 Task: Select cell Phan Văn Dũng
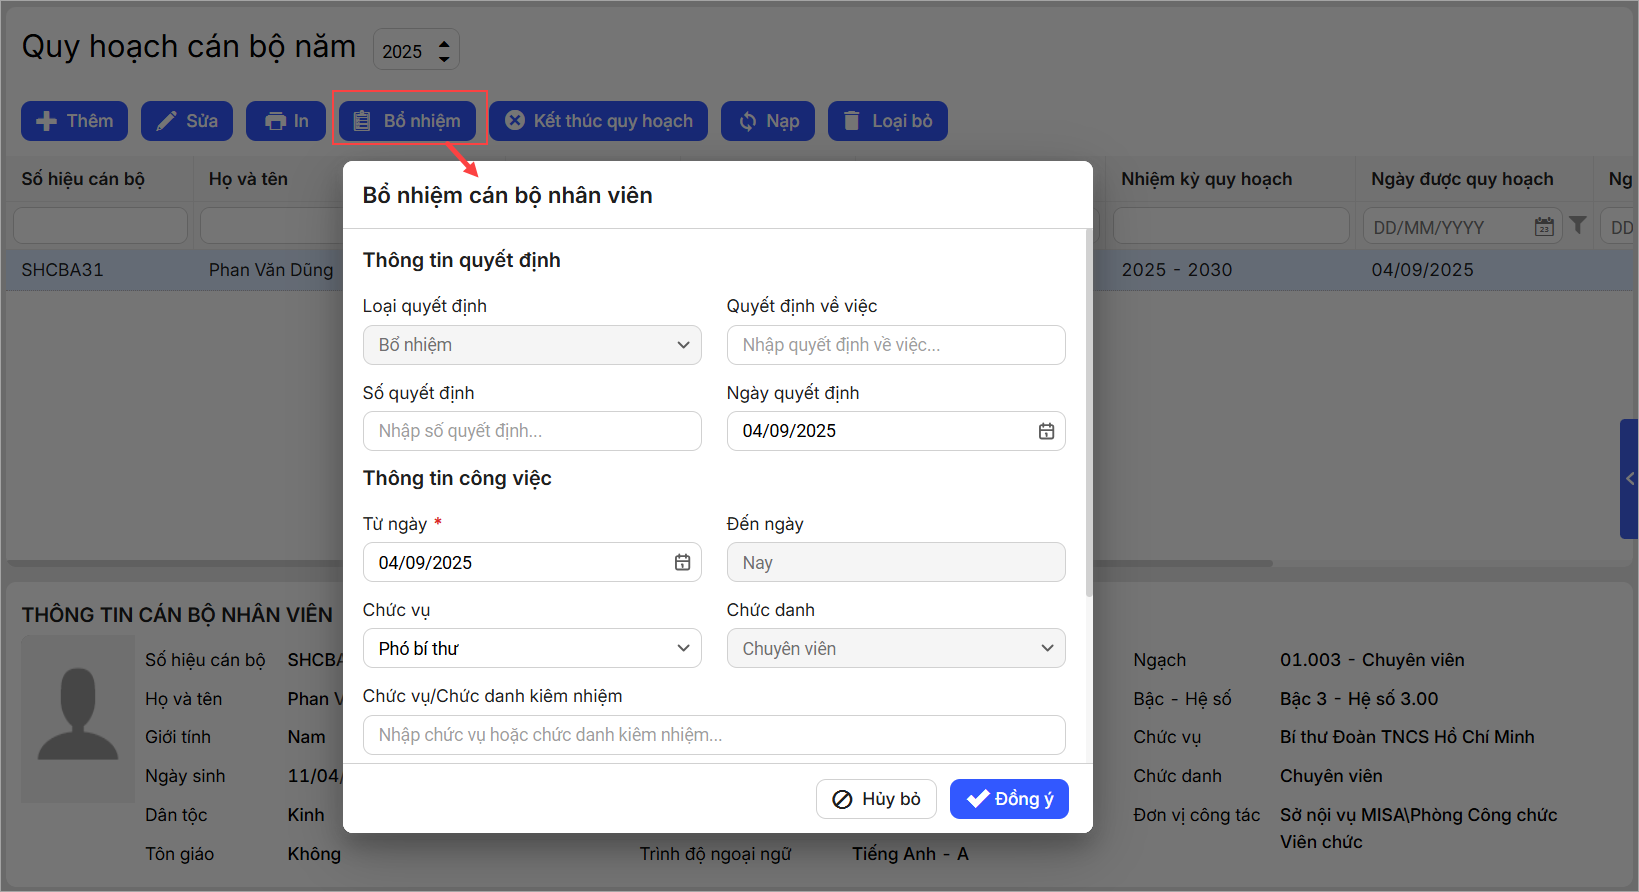click(x=271, y=270)
